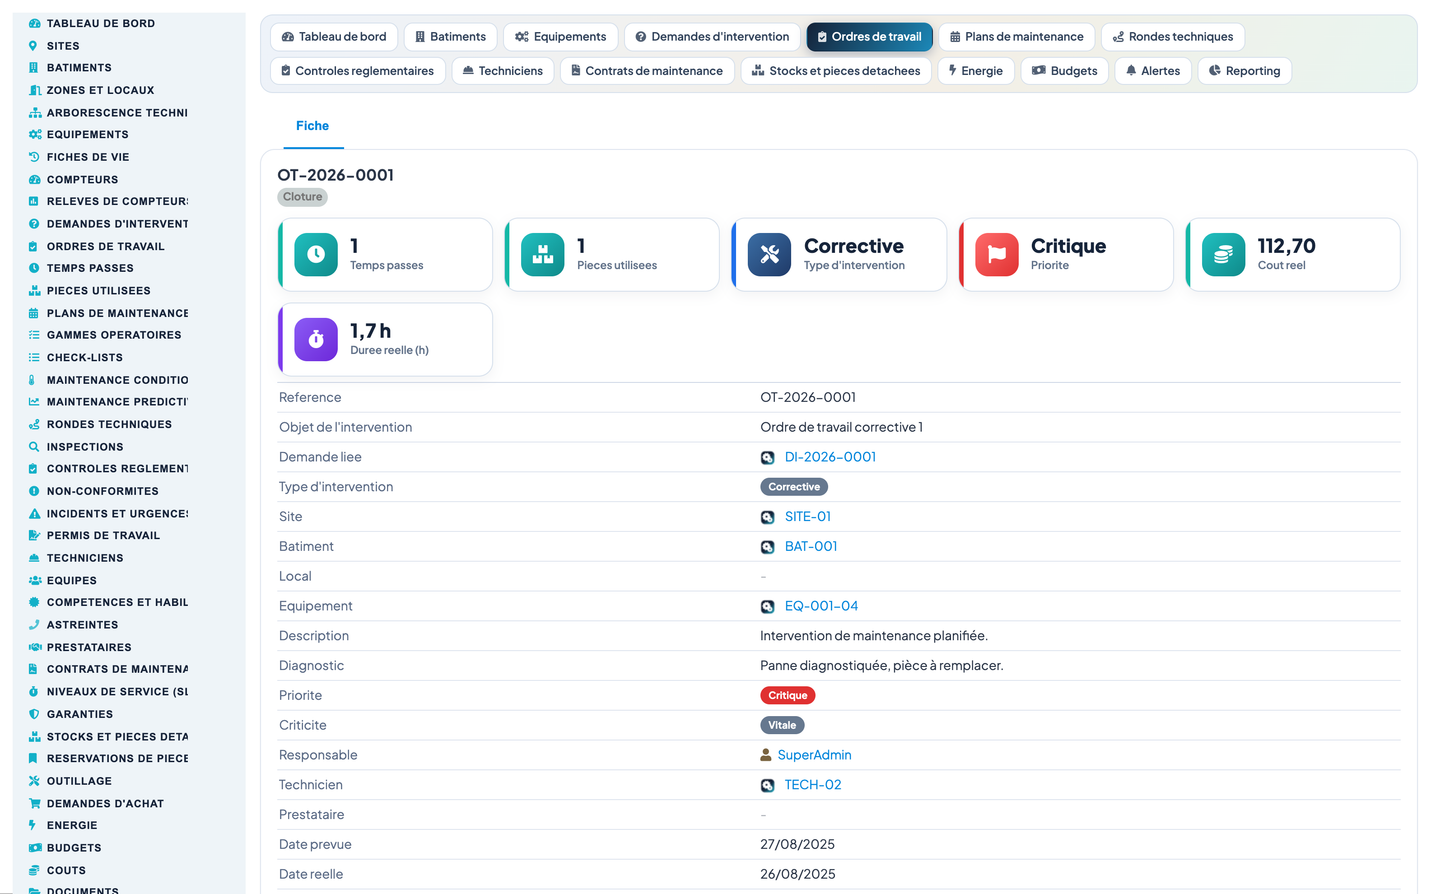Click the clock icon on Temps passes card

pos(316,254)
